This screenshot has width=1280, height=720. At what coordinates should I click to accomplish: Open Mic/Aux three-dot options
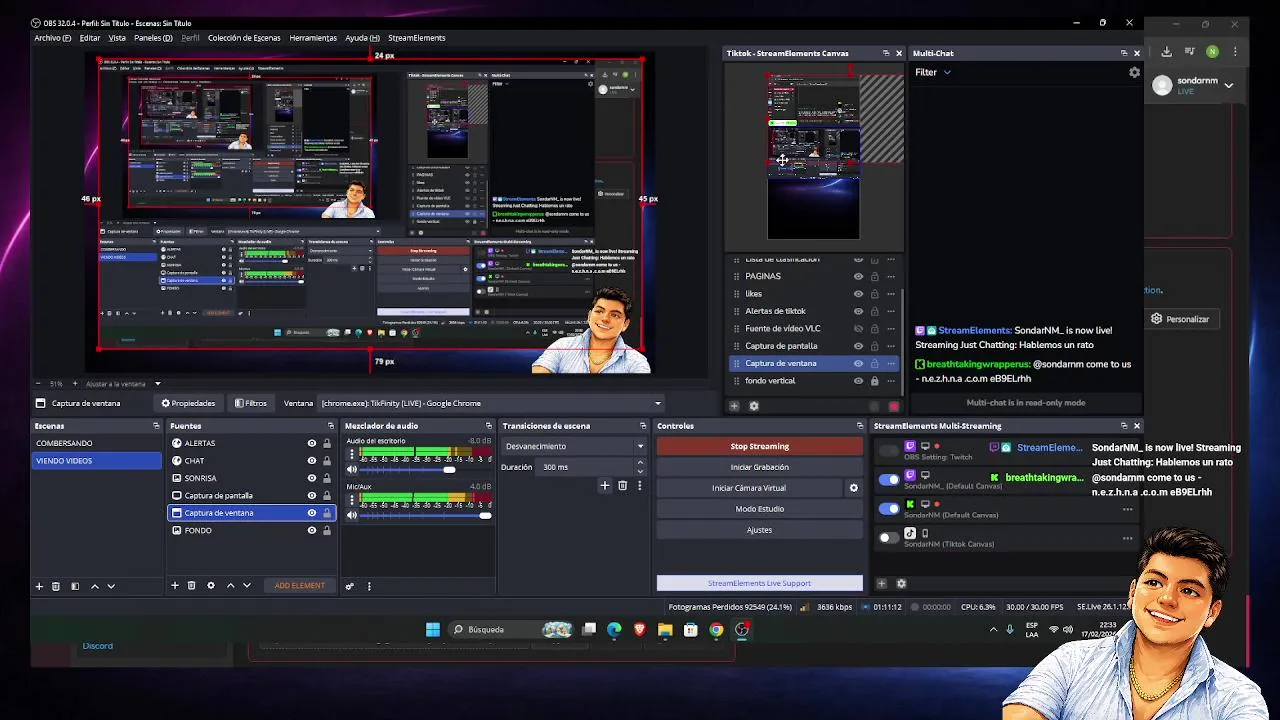(x=351, y=499)
